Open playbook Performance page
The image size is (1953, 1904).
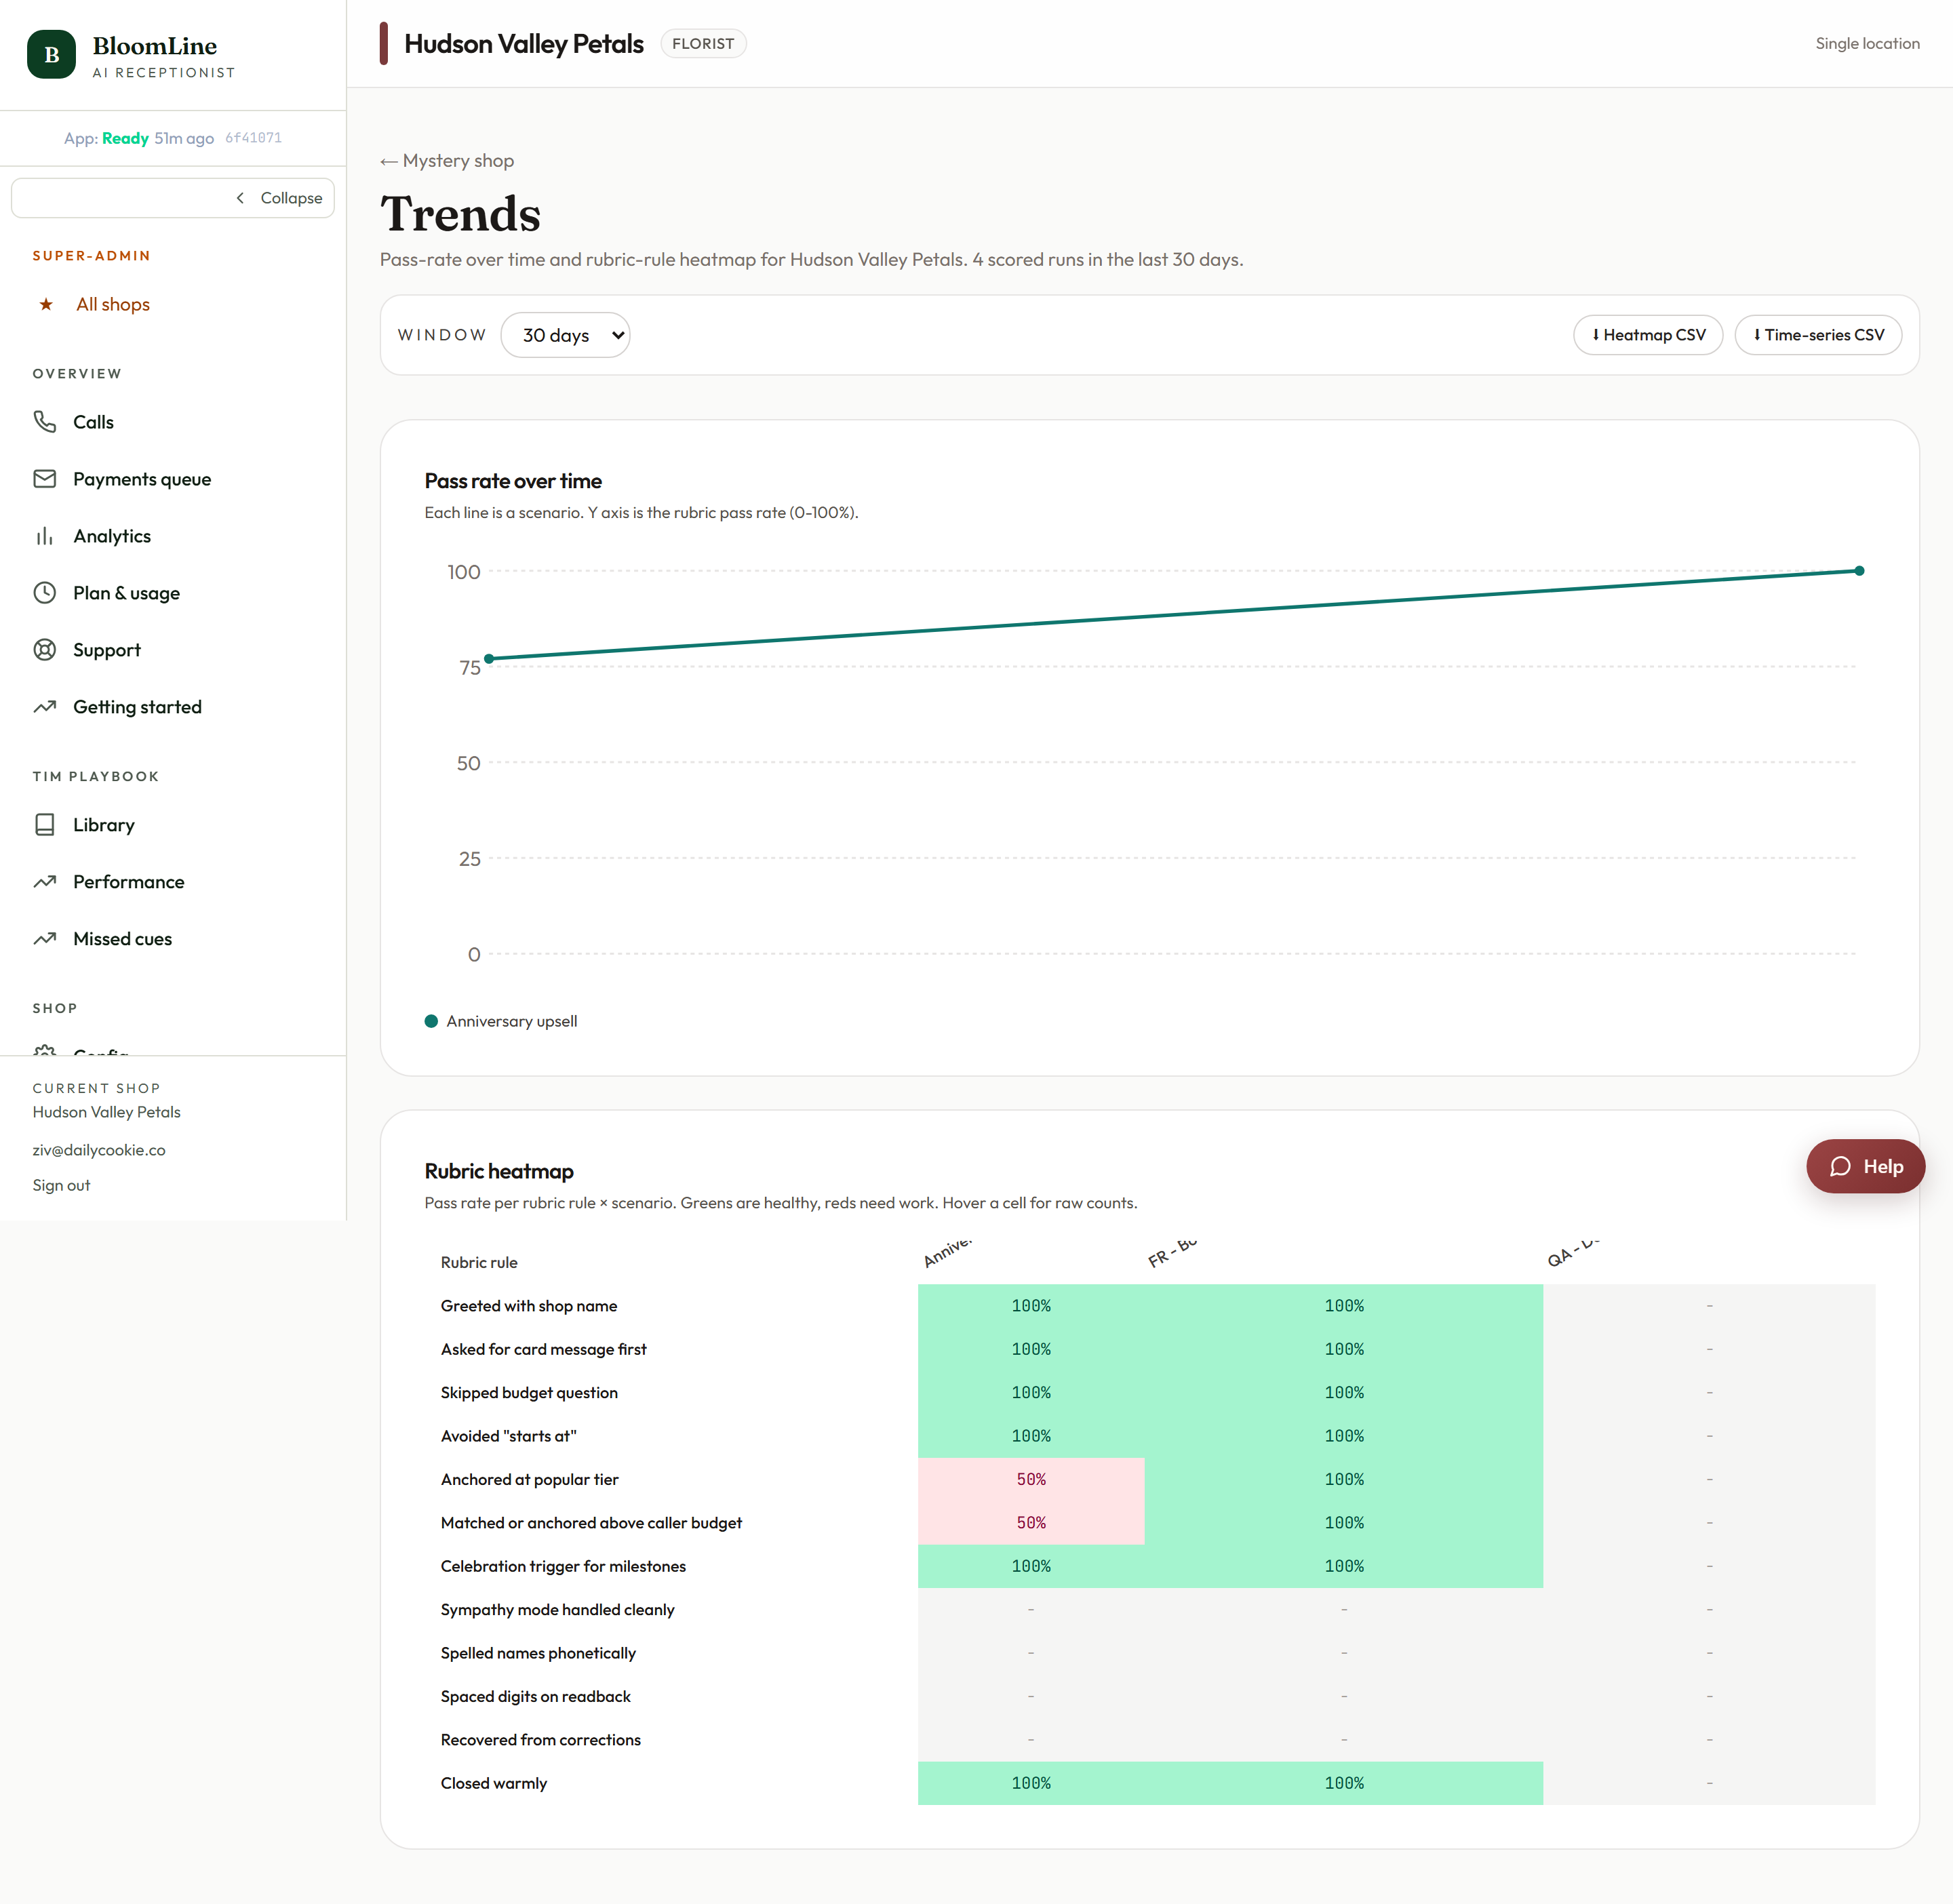[128, 882]
